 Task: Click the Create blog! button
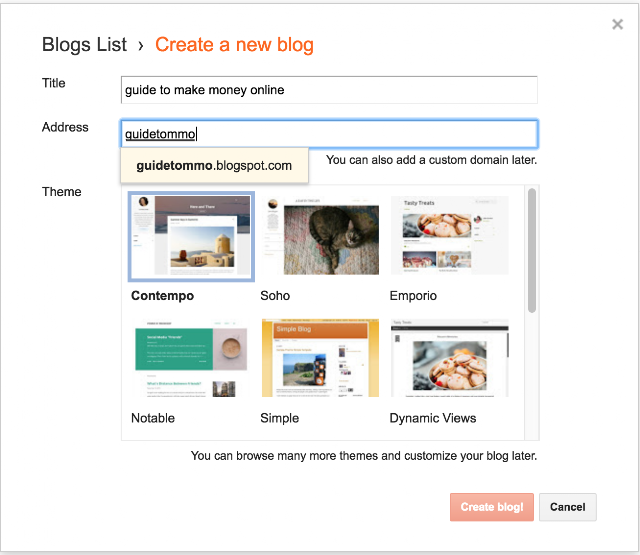[x=492, y=507]
